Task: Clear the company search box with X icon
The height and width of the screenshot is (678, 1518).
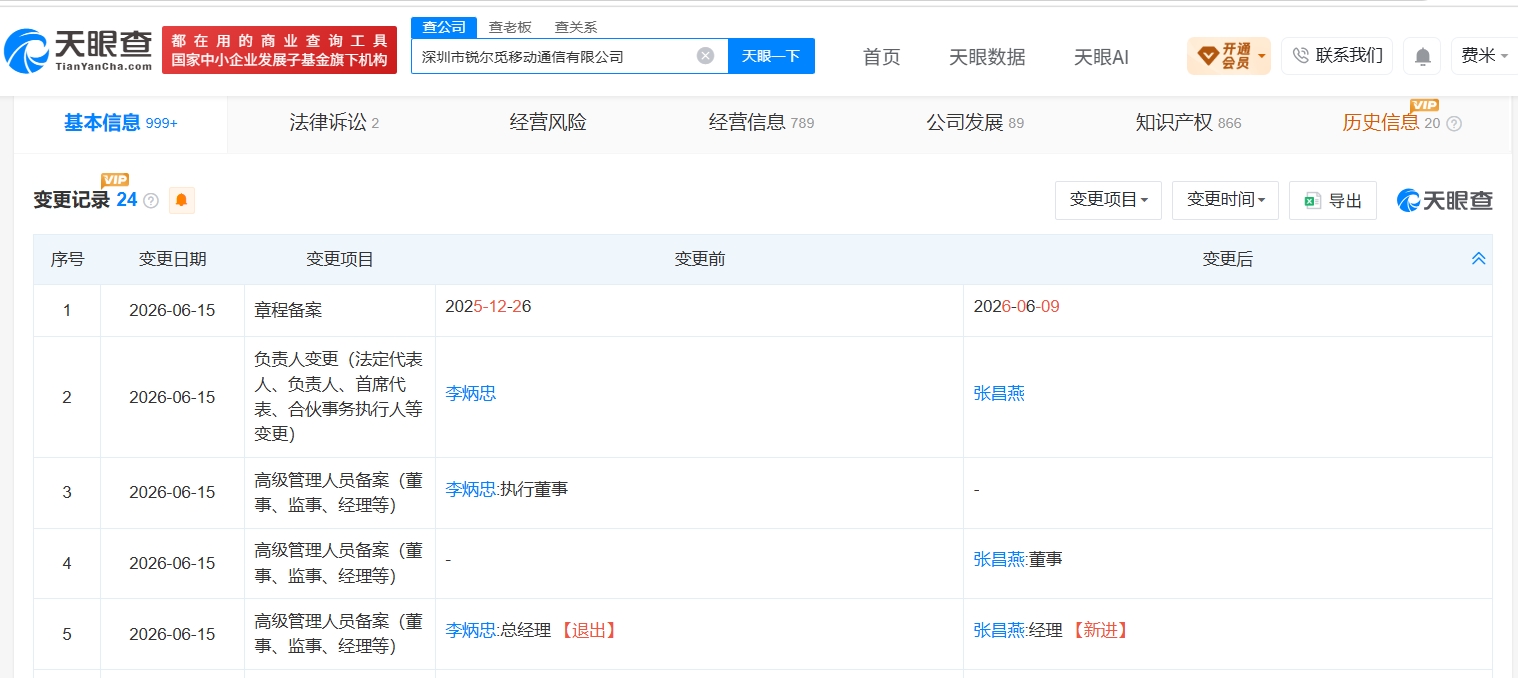Action: pyautogui.click(x=705, y=56)
